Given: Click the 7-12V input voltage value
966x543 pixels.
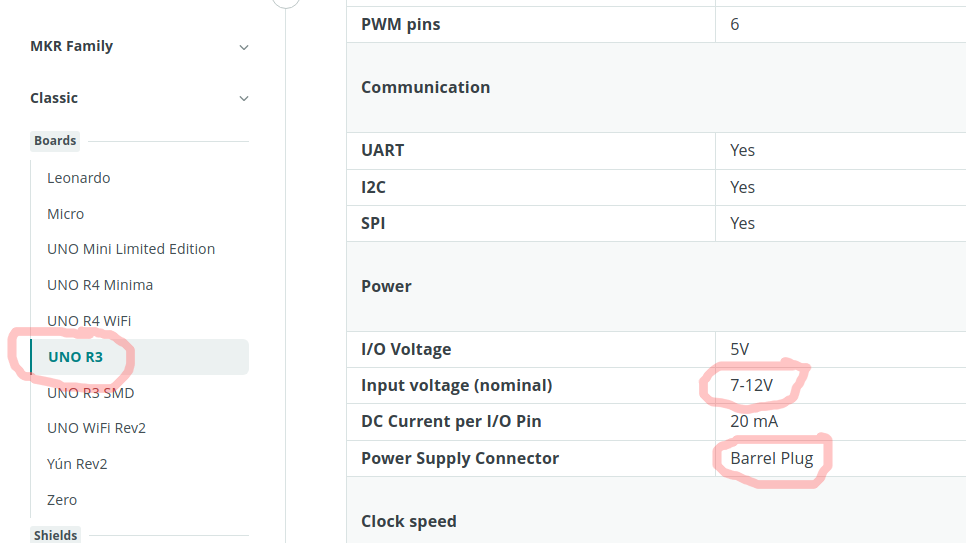Looking at the screenshot, I should click(752, 385).
